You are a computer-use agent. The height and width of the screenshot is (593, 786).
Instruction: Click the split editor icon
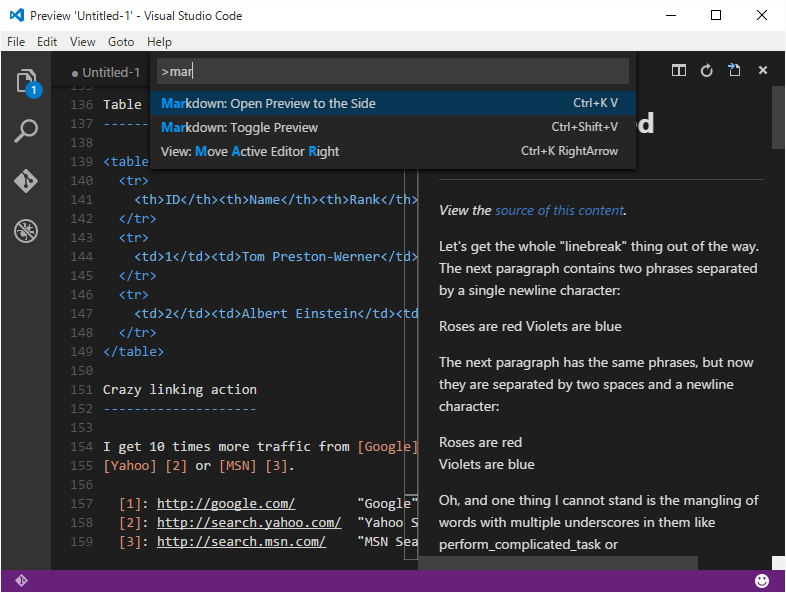tap(679, 71)
